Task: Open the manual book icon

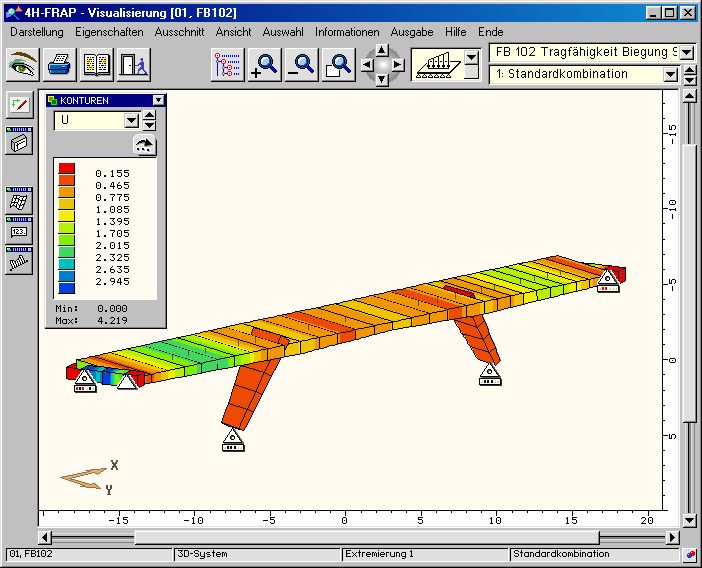Action: (96, 65)
